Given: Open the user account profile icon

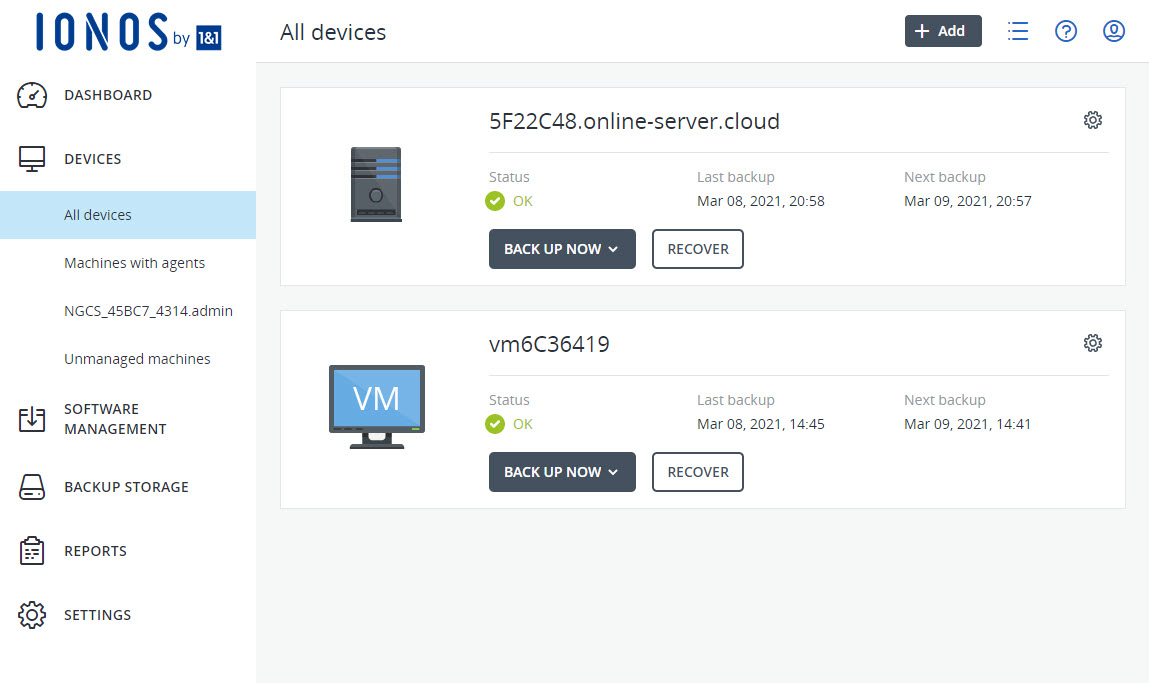Looking at the screenshot, I should [x=1114, y=32].
